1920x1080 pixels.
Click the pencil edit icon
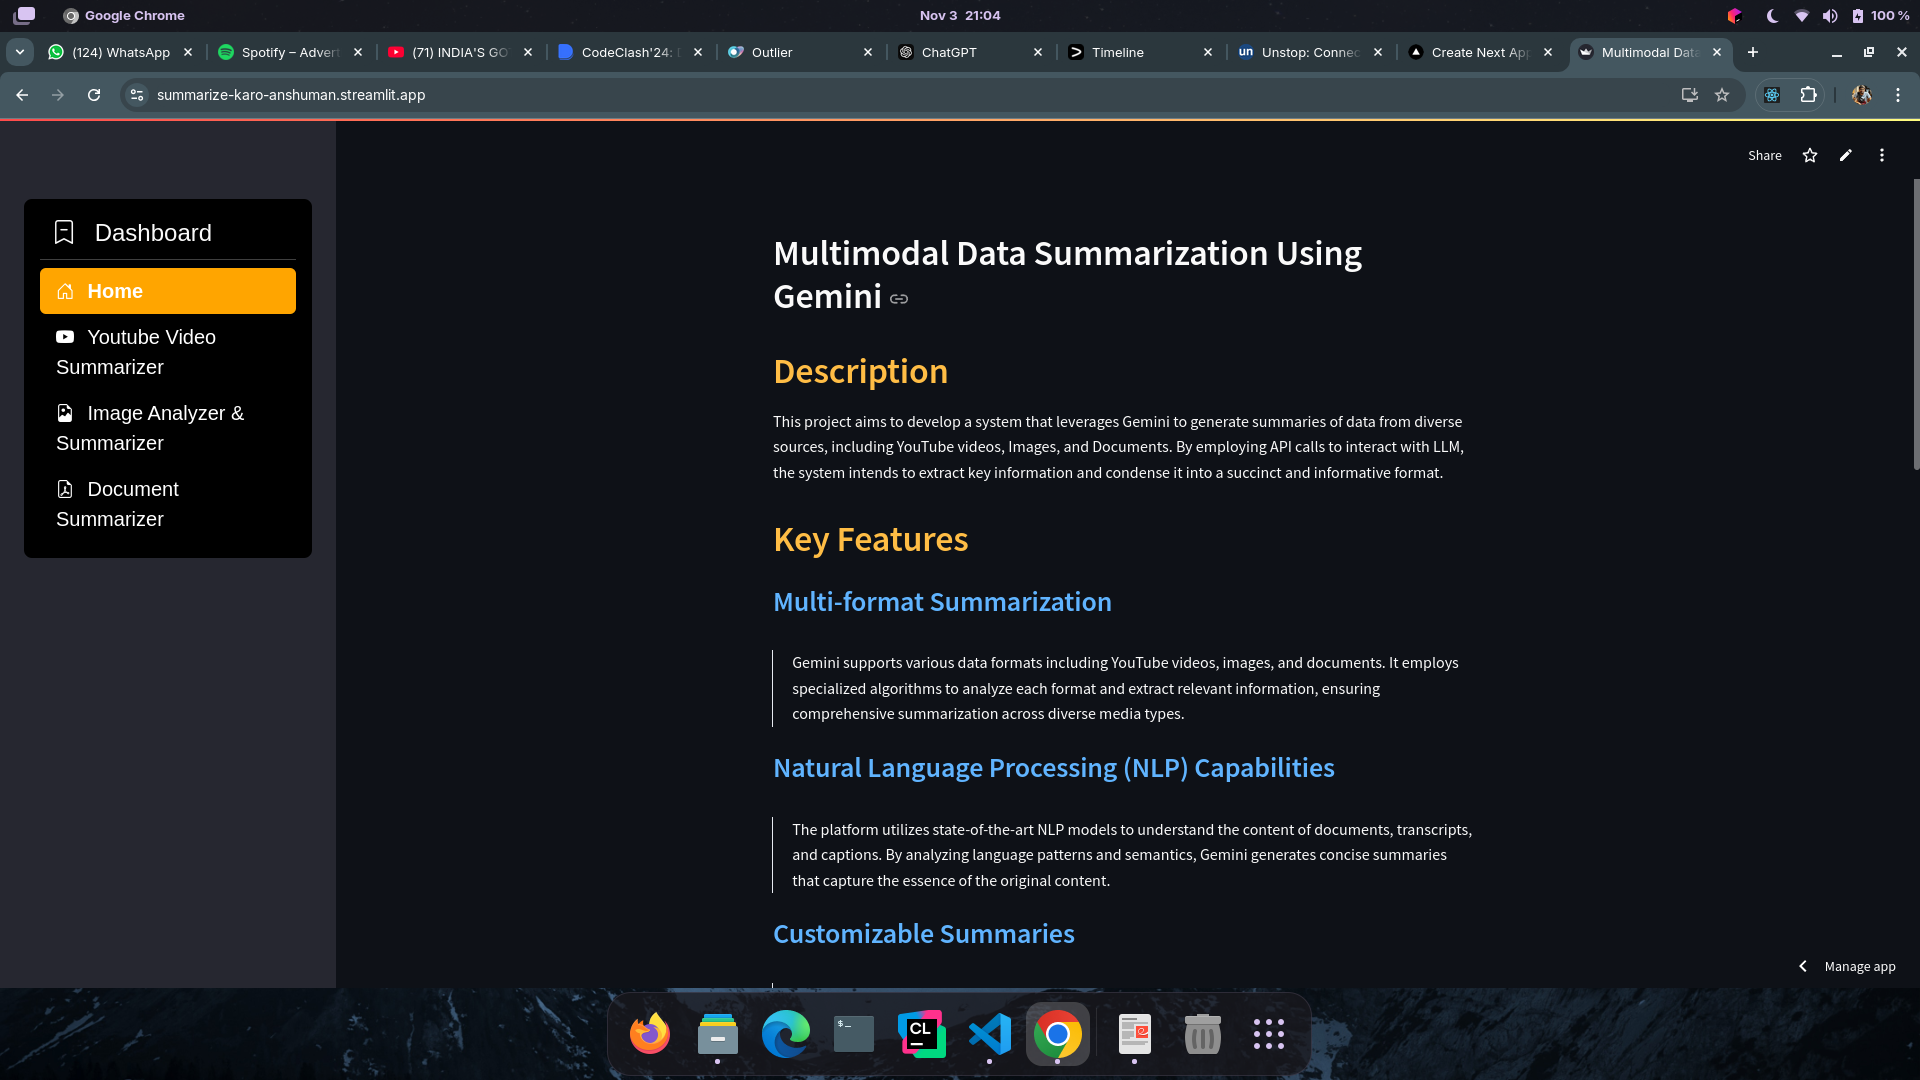[x=1845, y=155]
